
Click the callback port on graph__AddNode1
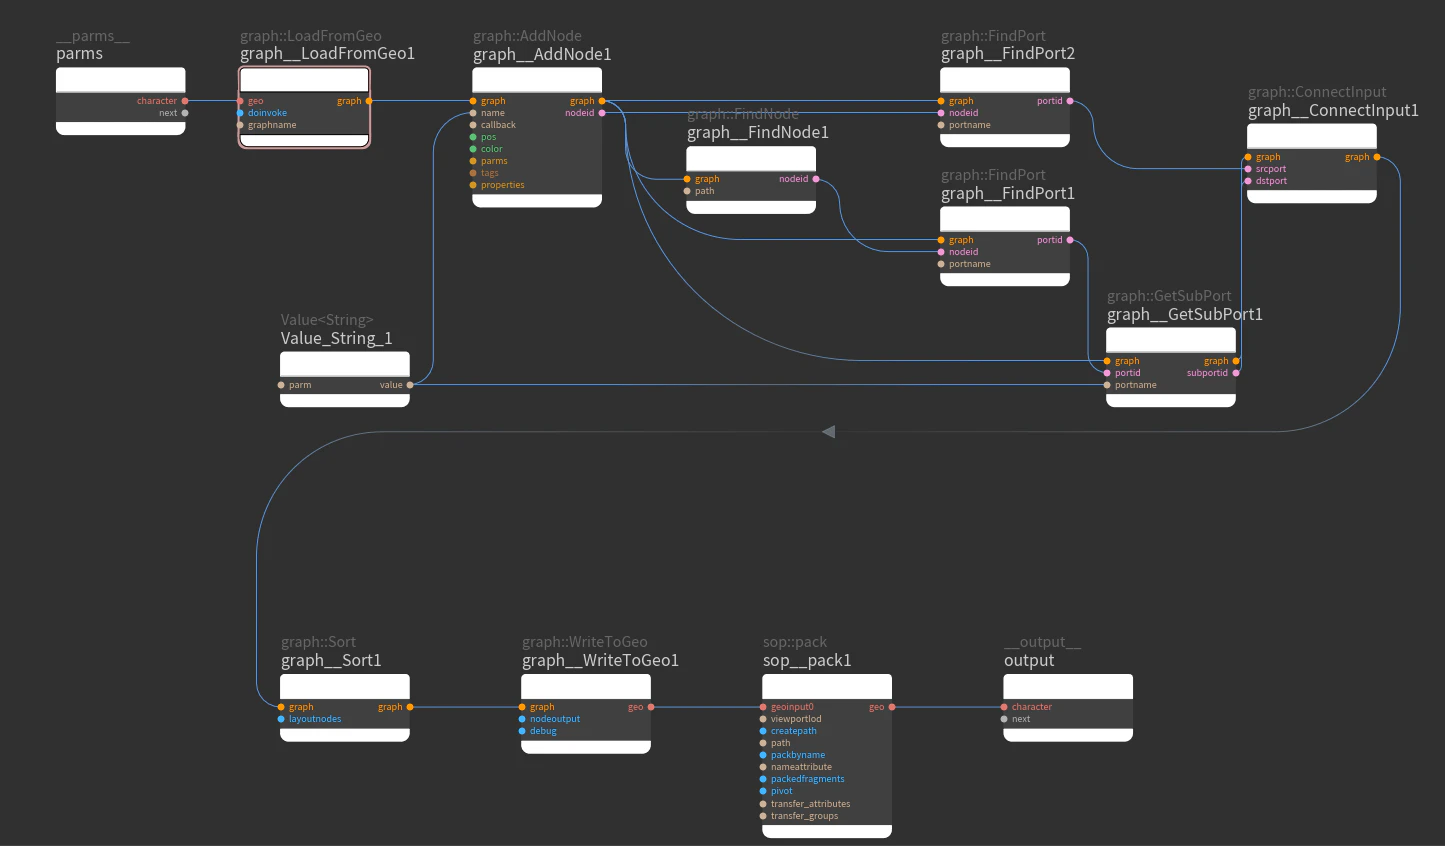[473, 125]
